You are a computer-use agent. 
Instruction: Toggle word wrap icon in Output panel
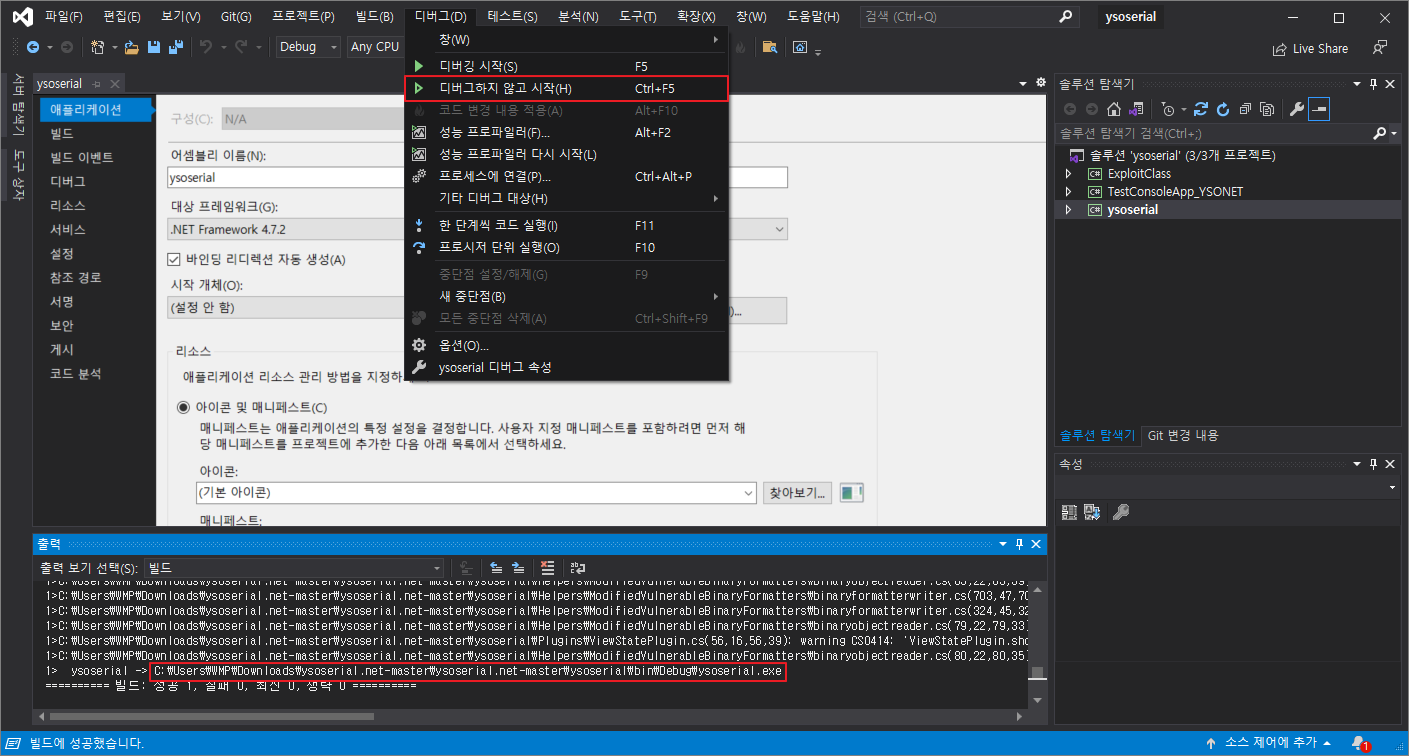tap(578, 567)
